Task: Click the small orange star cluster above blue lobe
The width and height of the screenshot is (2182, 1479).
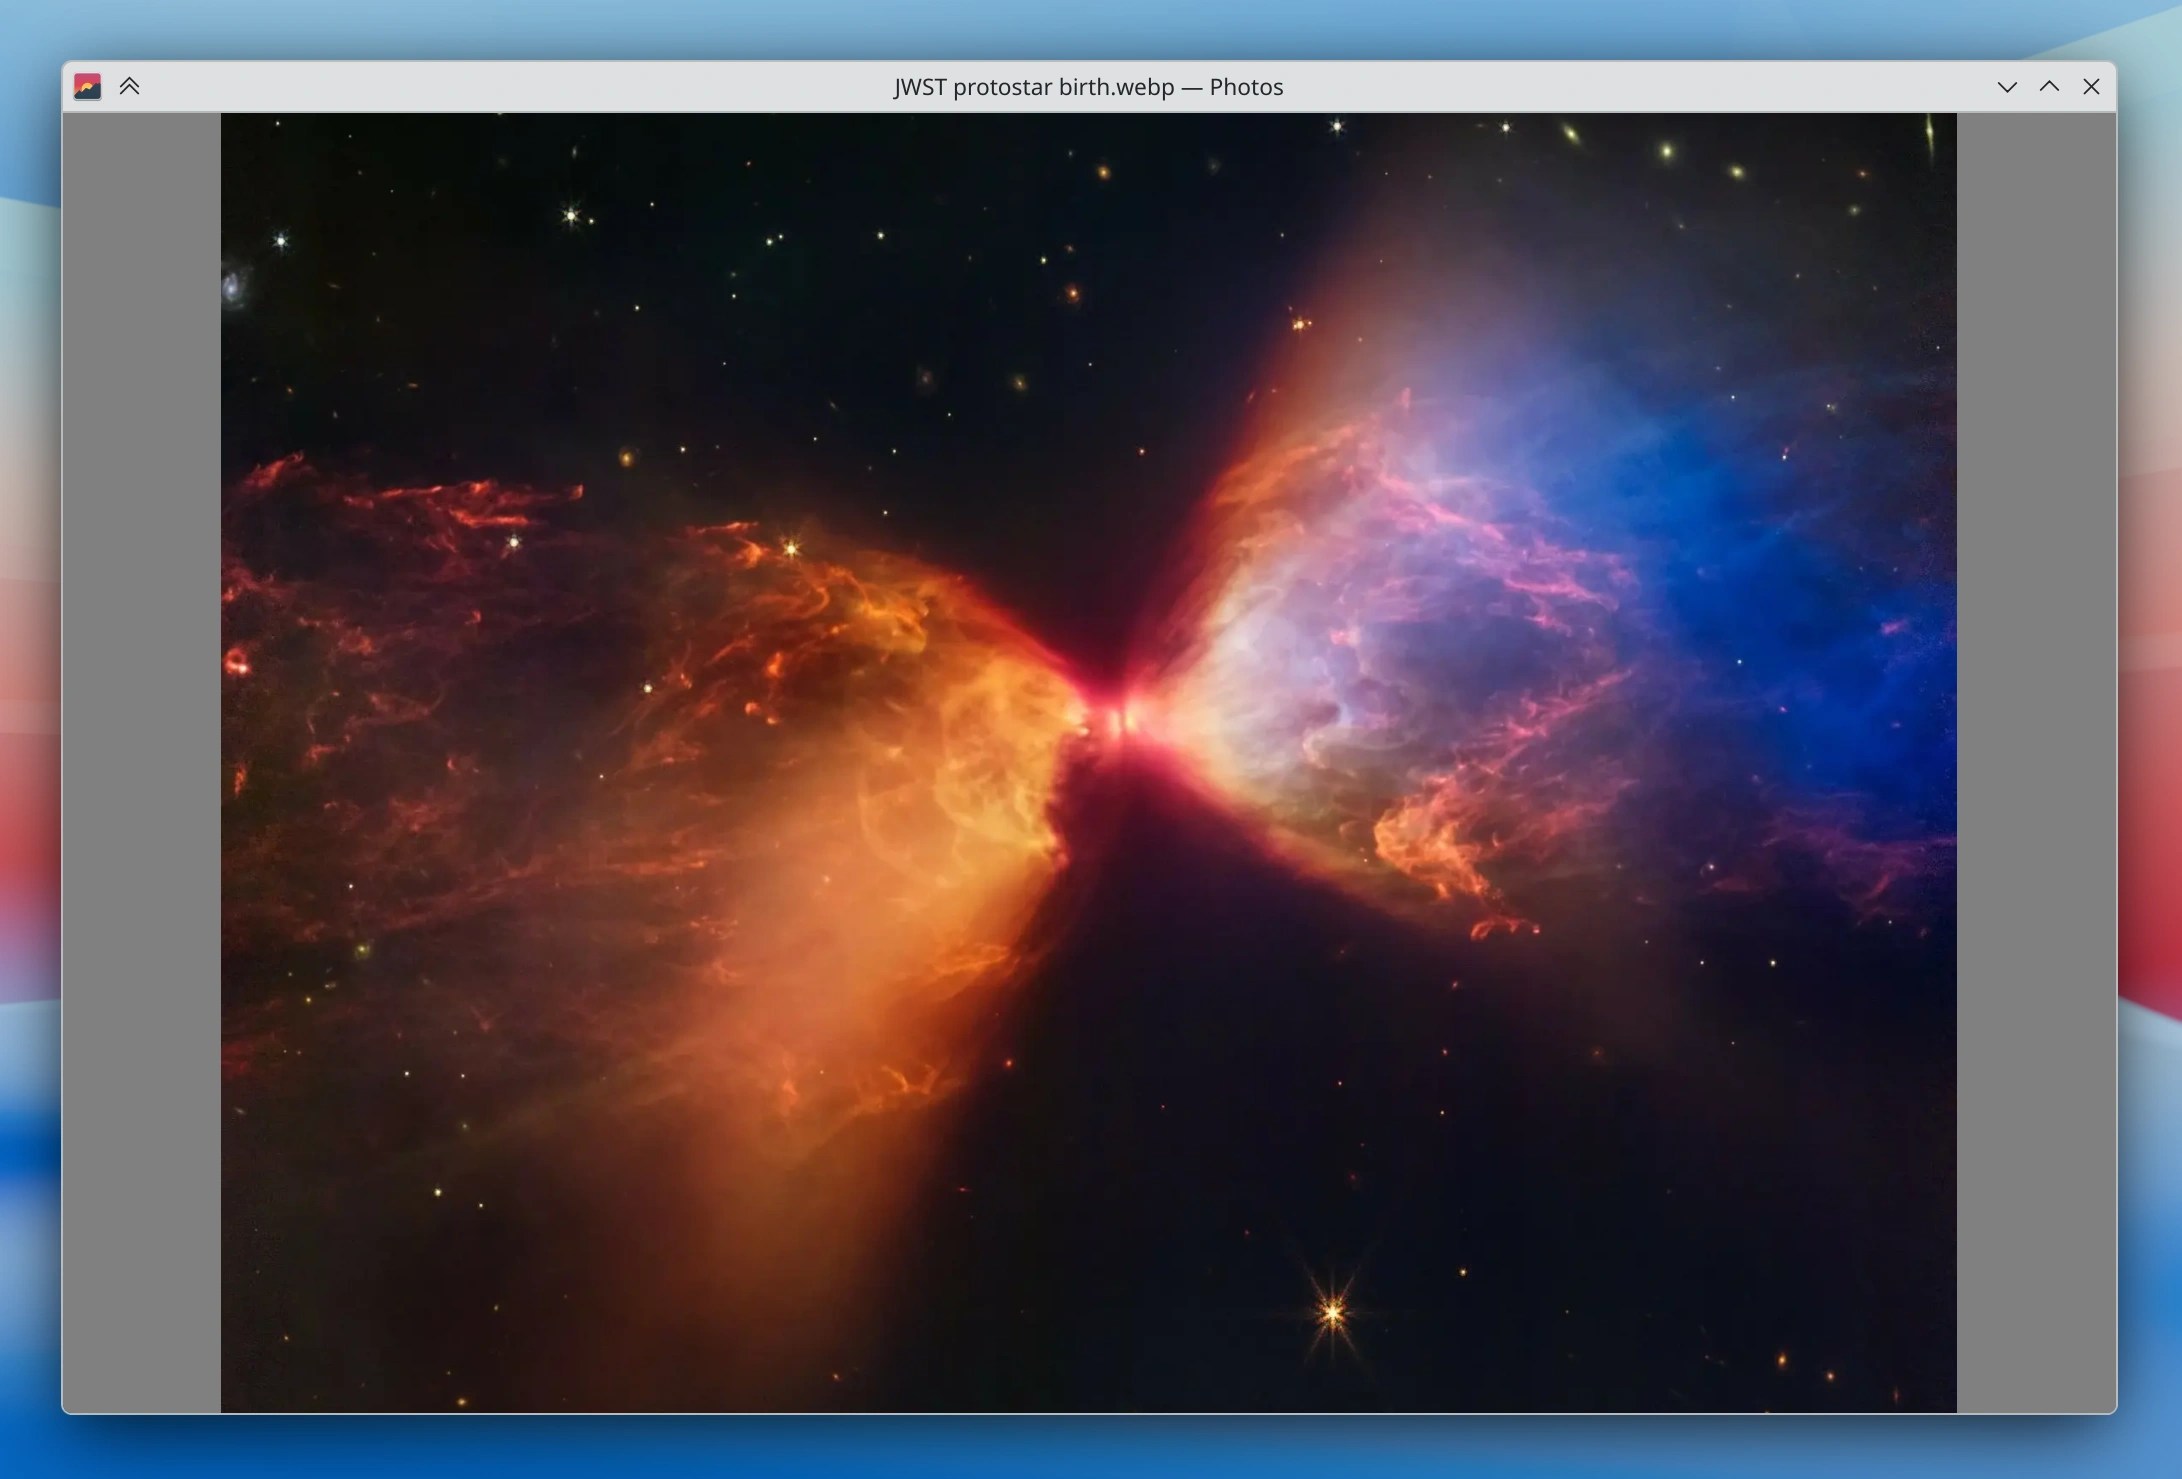Action: point(1300,324)
